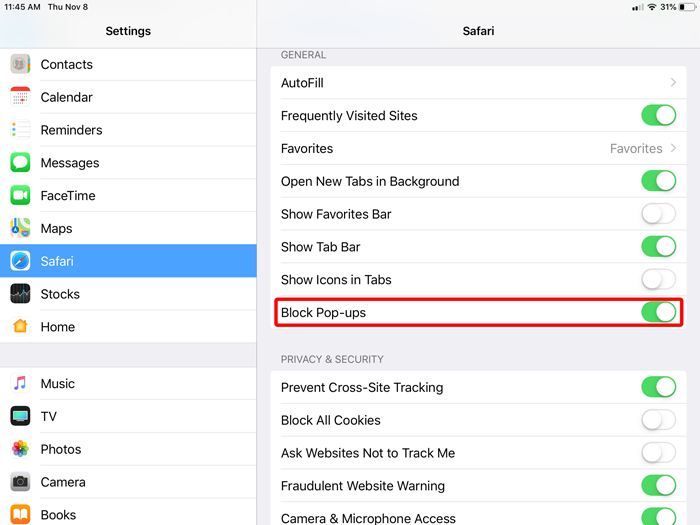Viewport: 700px width, 525px height.
Task: Turn on Ask Websites Not to Track Me
Action: [658, 453]
